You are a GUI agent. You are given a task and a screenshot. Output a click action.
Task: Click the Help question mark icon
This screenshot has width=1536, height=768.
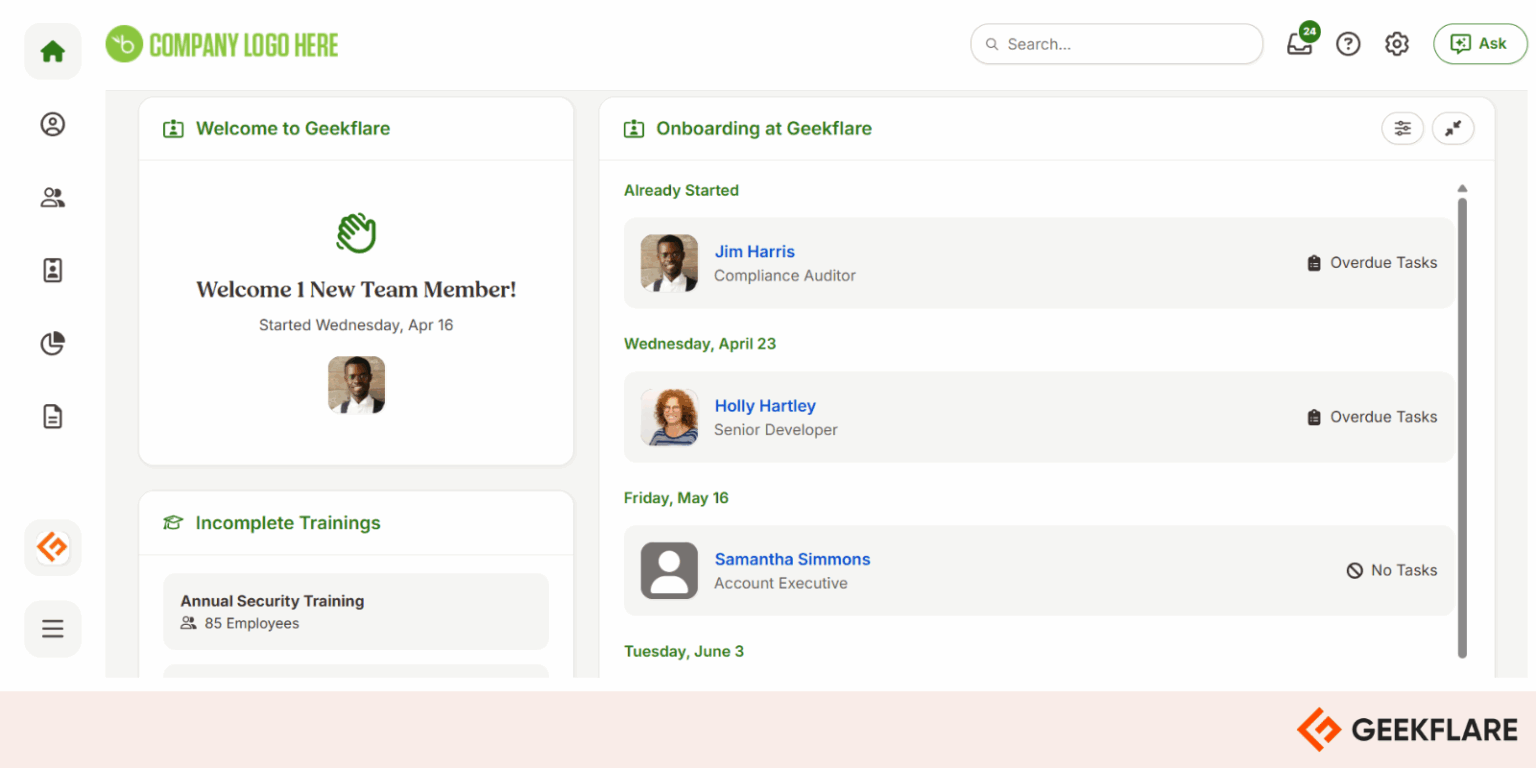tap(1348, 44)
